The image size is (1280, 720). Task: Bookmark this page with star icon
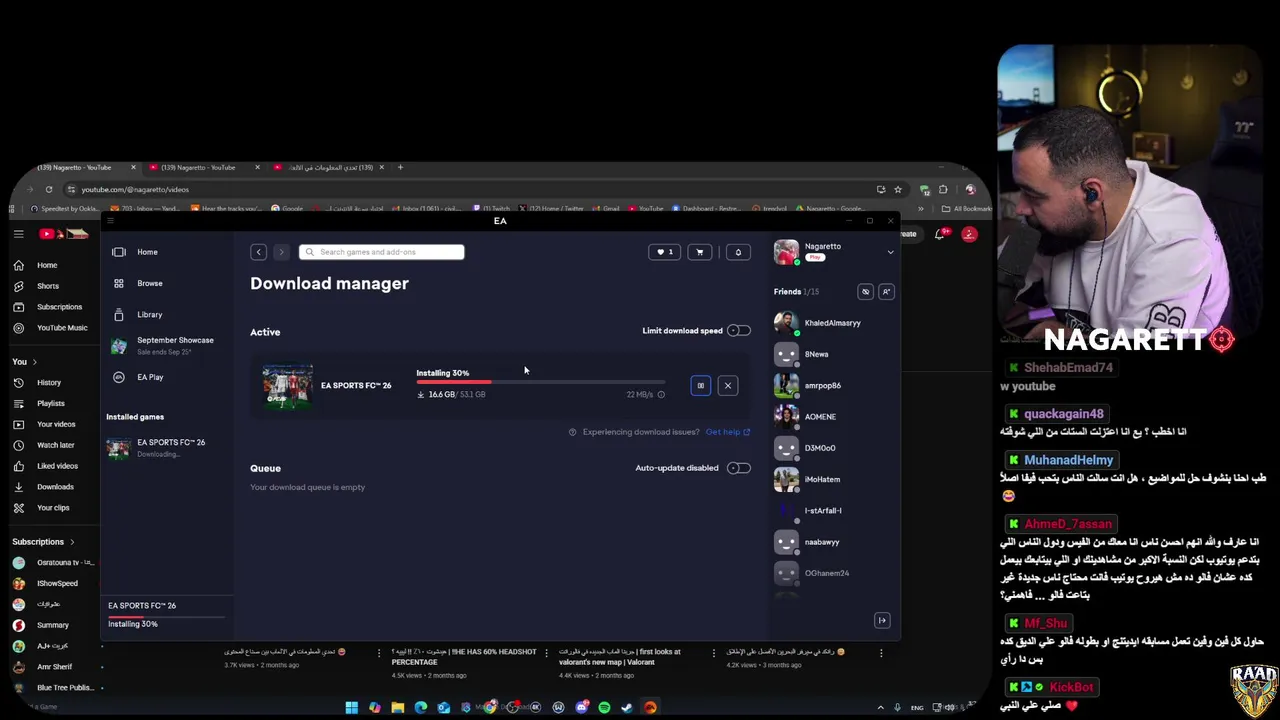coord(898,189)
